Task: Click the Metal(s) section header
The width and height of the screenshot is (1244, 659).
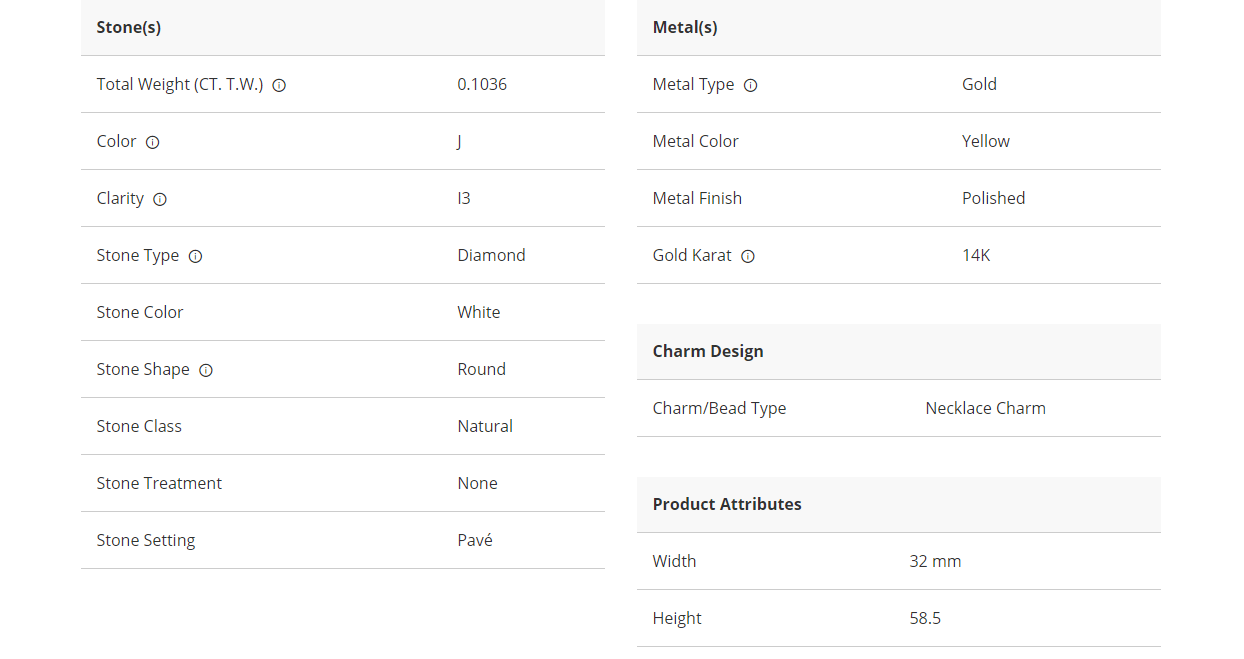Action: pyautogui.click(x=685, y=28)
